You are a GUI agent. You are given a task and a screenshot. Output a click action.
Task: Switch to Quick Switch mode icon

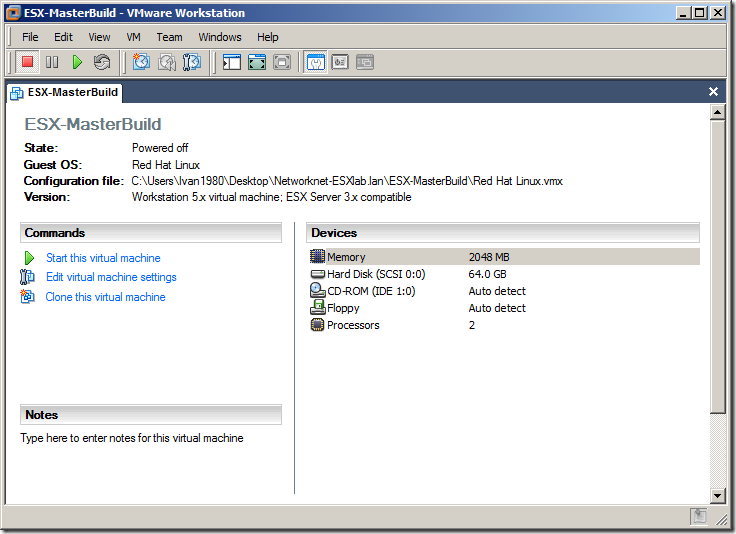[257, 62]
